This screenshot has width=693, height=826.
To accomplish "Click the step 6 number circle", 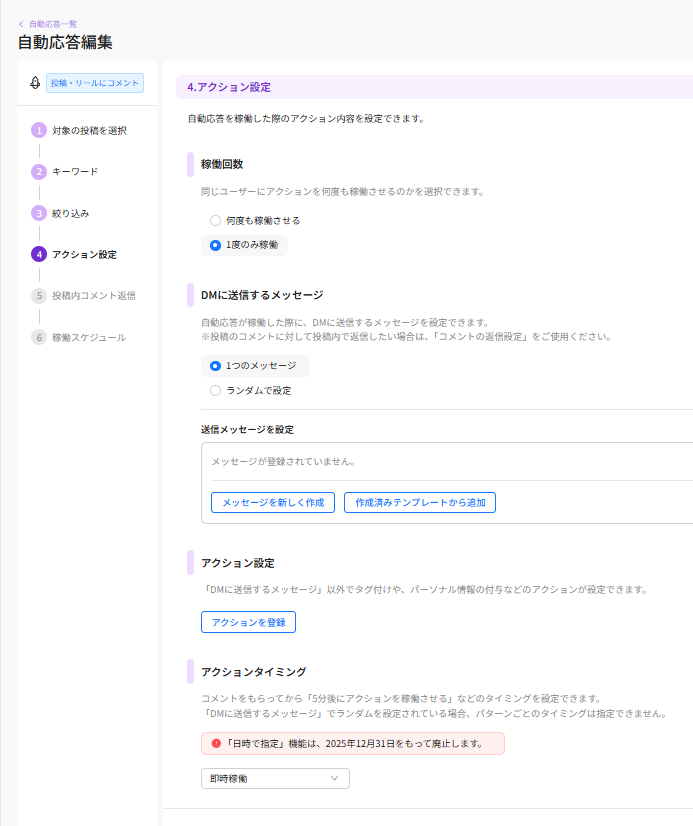I will coord(39,337).
